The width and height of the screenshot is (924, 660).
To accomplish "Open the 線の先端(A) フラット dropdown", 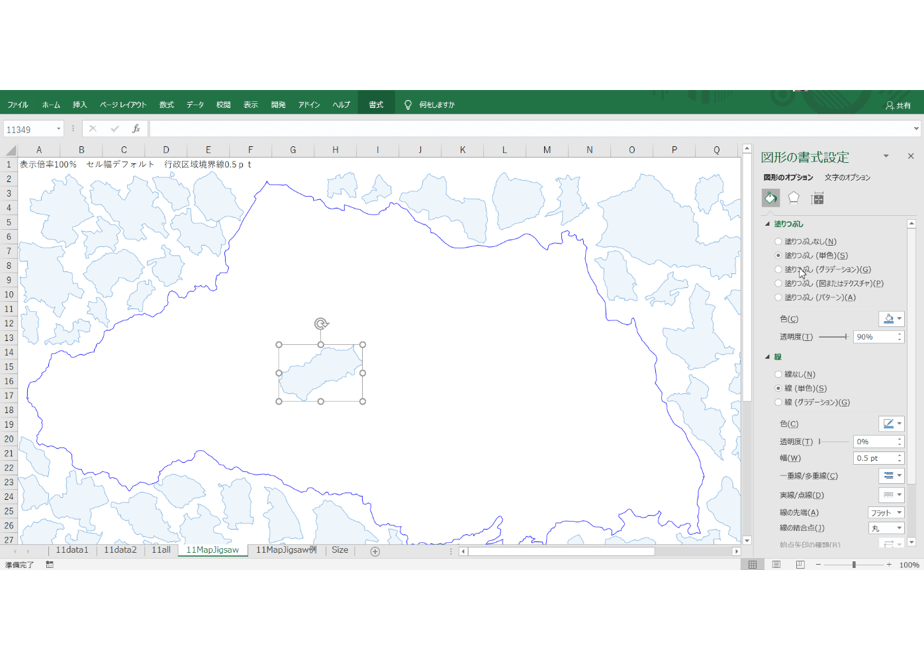I will point(886,513).
